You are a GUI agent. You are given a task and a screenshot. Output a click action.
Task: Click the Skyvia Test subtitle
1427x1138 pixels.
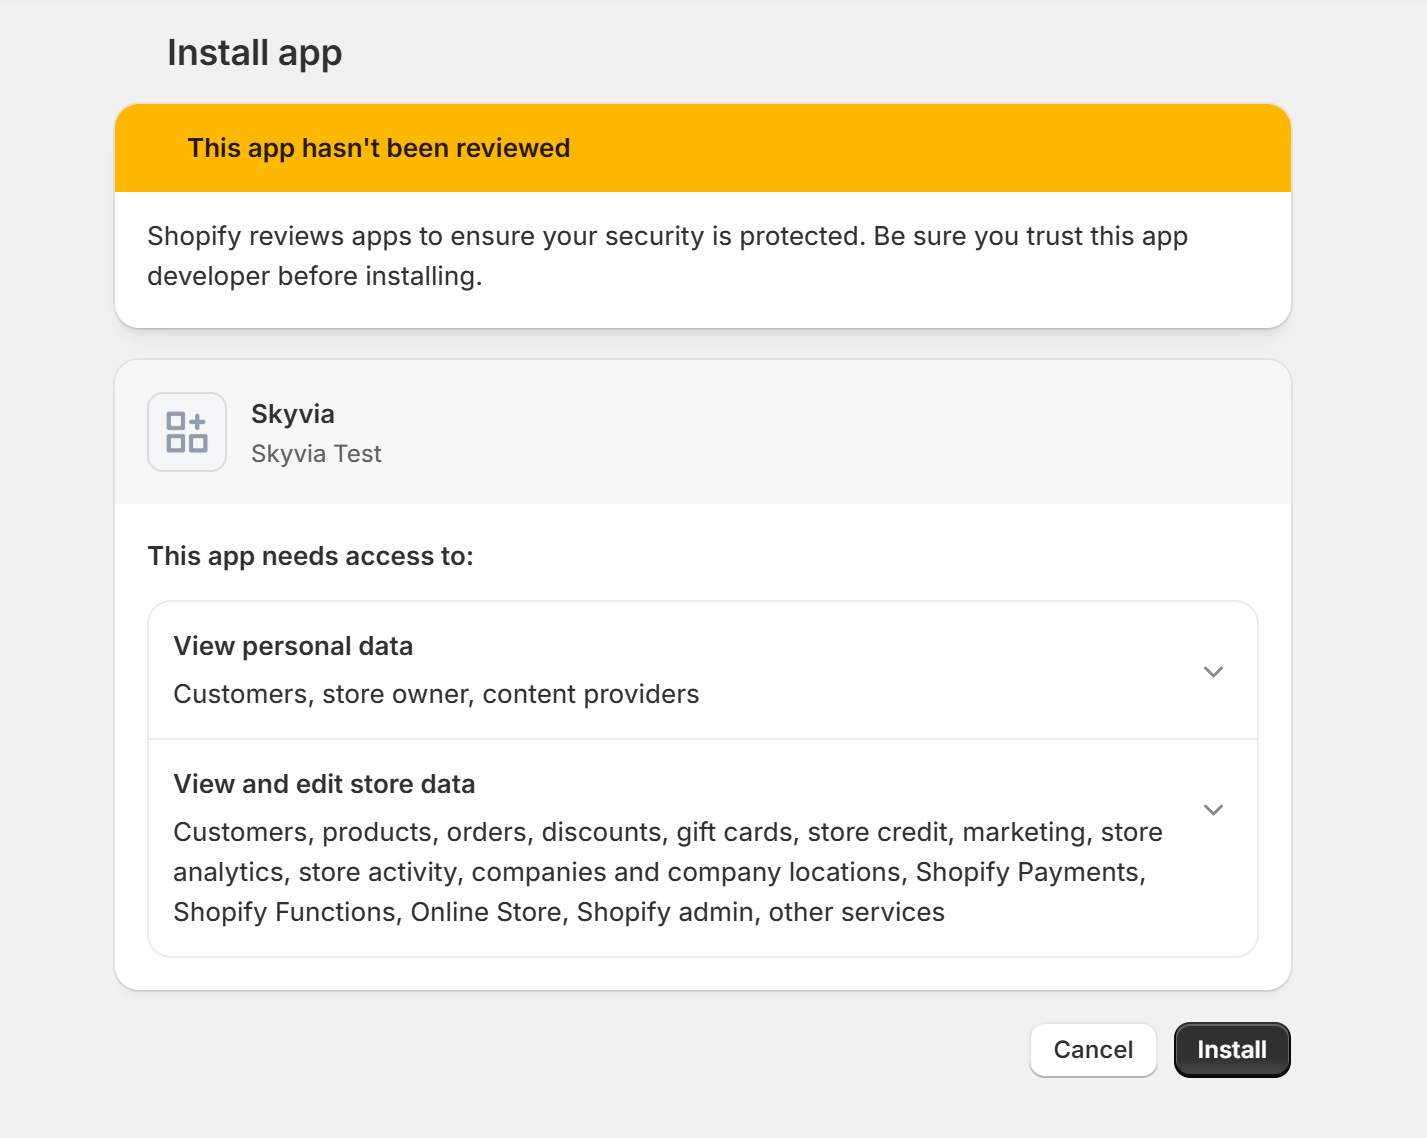(x=316, y=453)
